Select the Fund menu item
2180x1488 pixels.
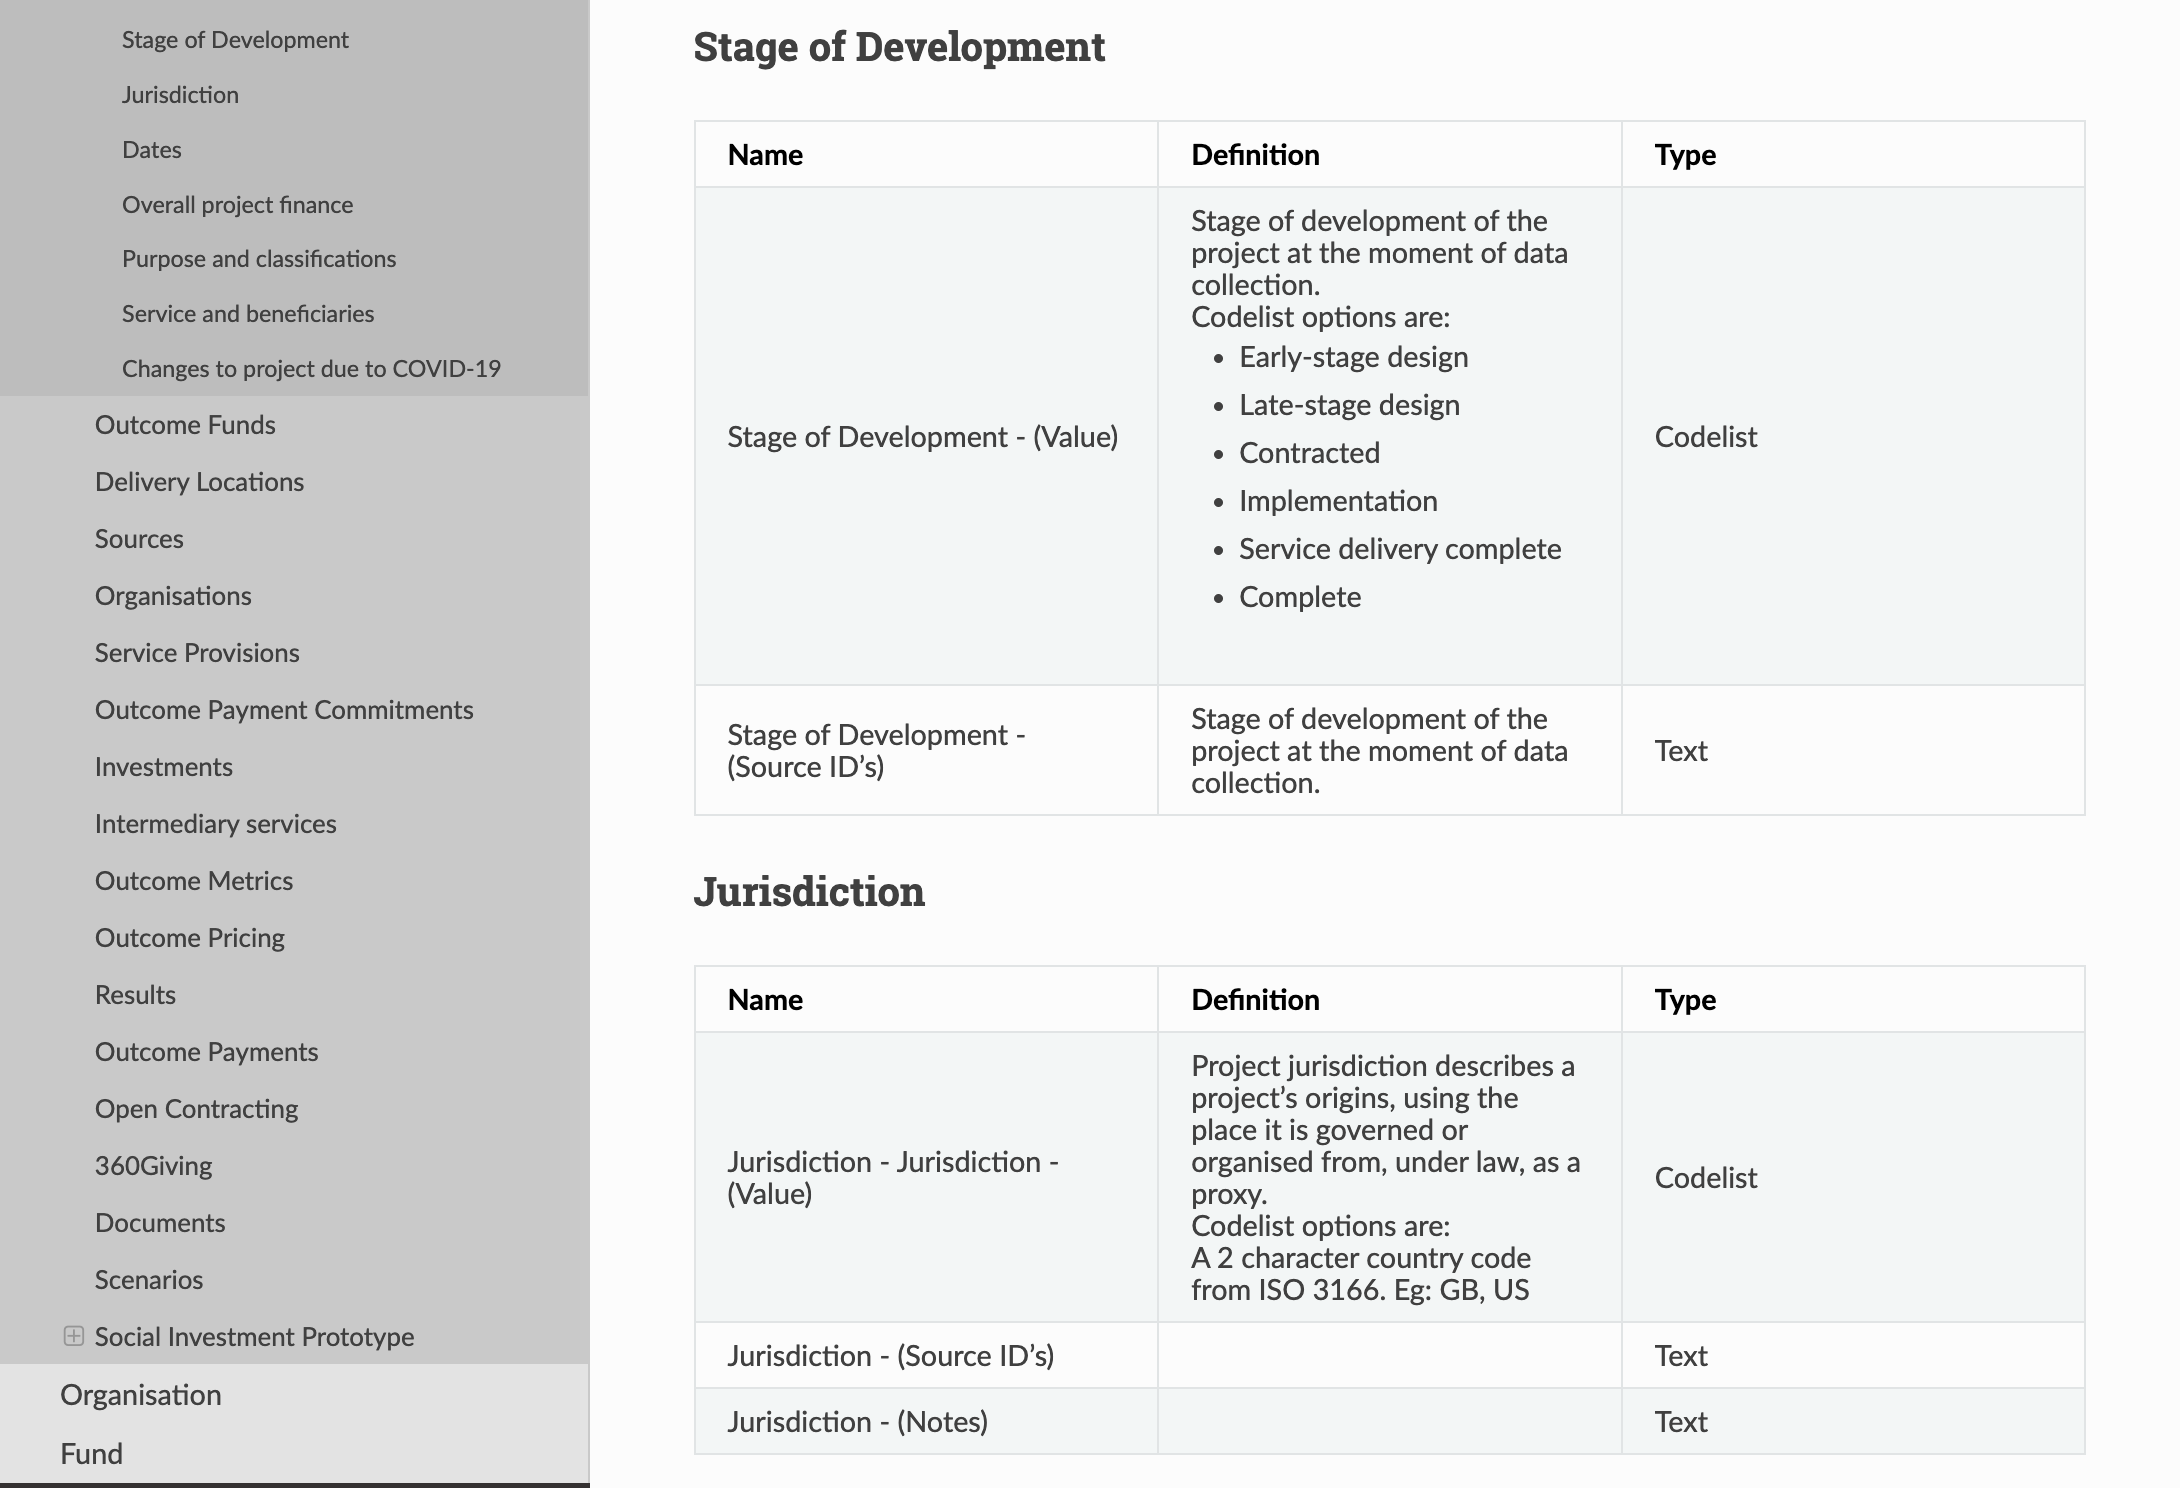89,1453
